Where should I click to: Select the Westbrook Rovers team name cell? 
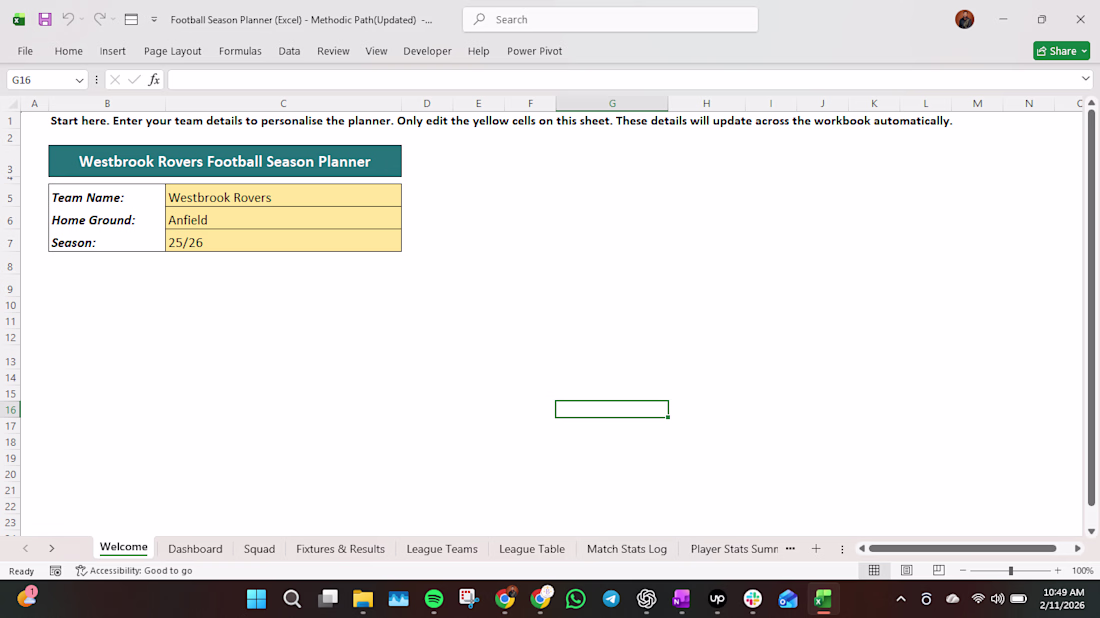[283, 196]
